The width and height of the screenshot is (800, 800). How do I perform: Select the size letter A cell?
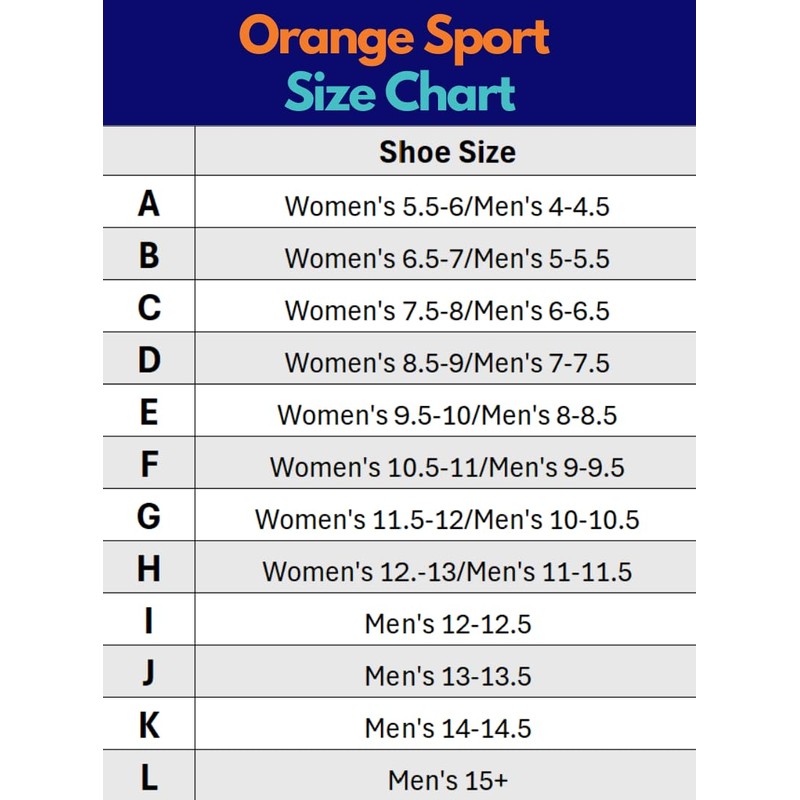click(x=149, y=204)
